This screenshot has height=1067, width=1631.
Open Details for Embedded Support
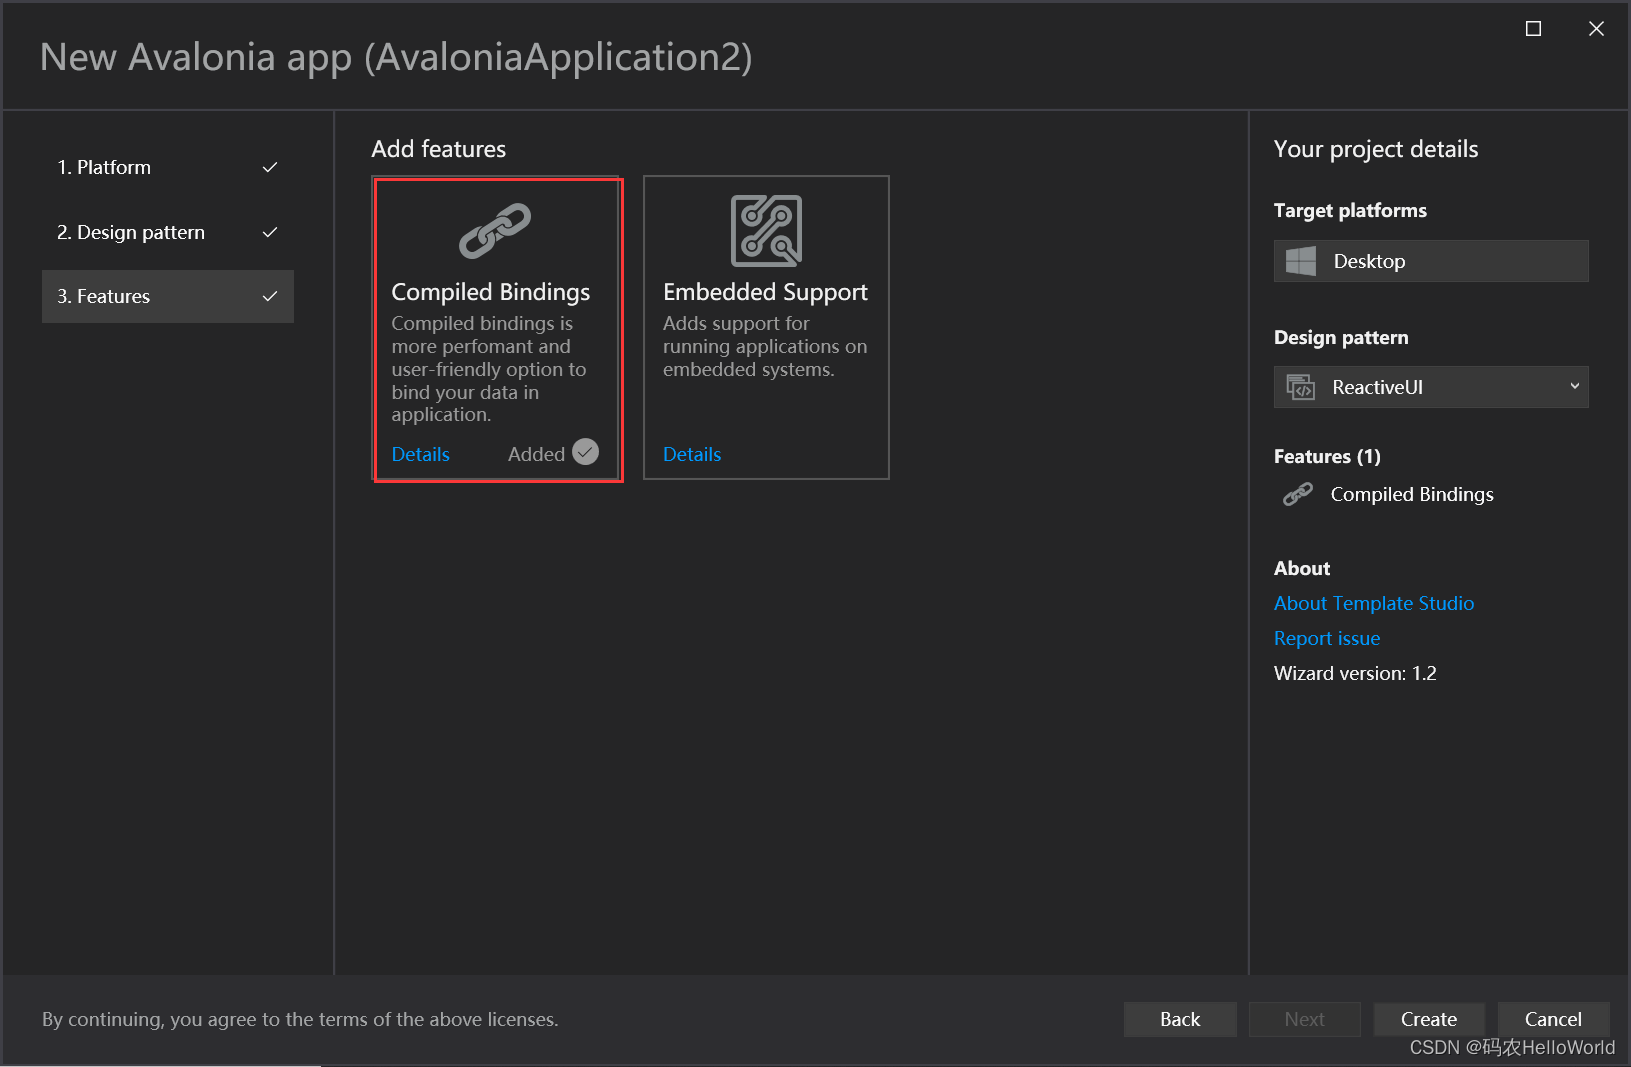(x=691, y=454)
